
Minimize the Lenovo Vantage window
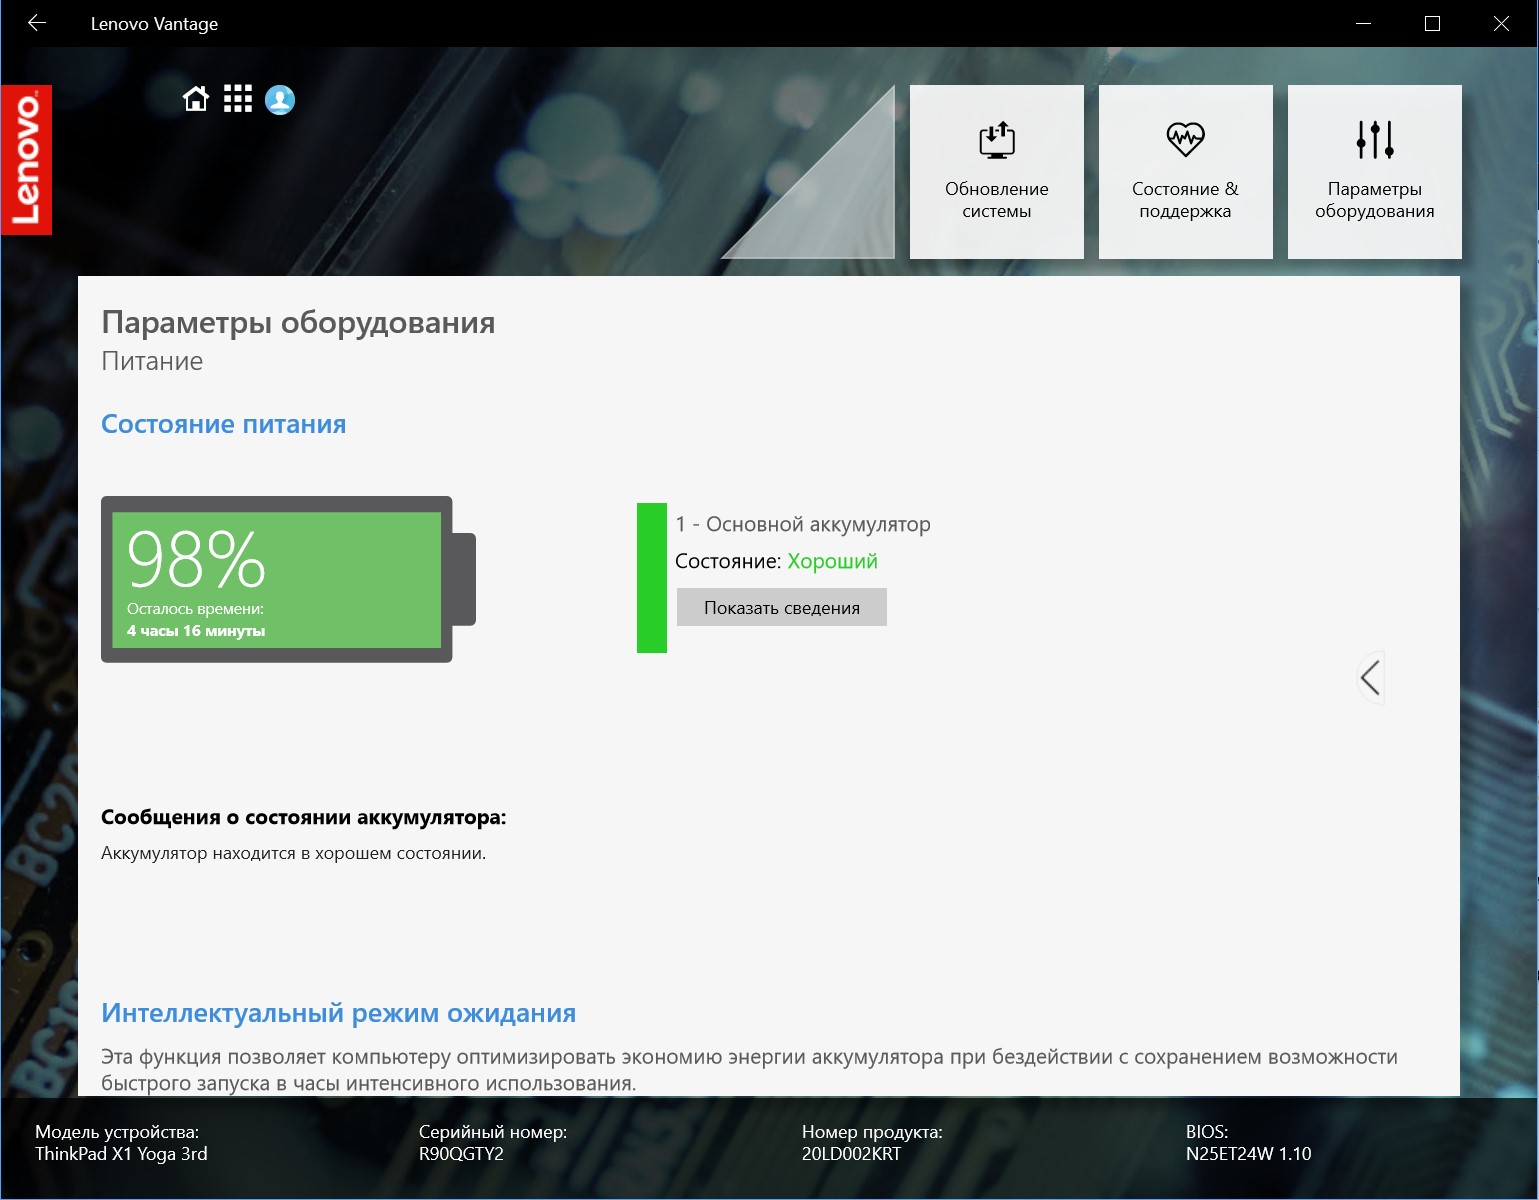[x=1364, y=23]
